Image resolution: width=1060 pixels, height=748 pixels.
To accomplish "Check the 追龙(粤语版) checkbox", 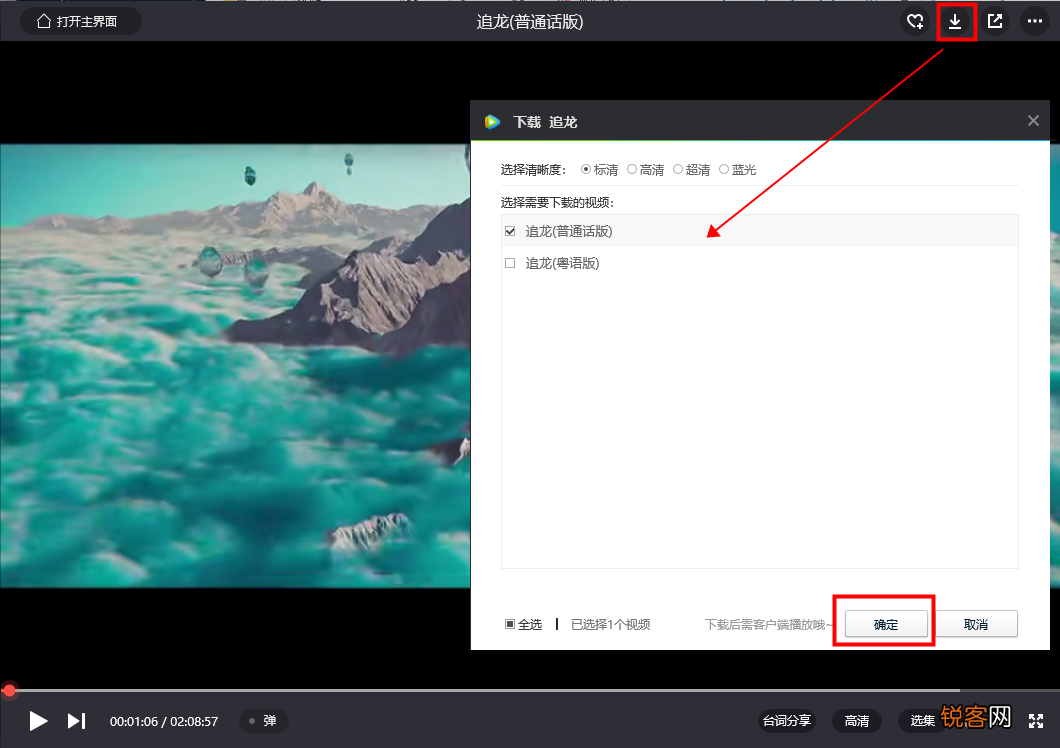I will click(x=510, y=263).
